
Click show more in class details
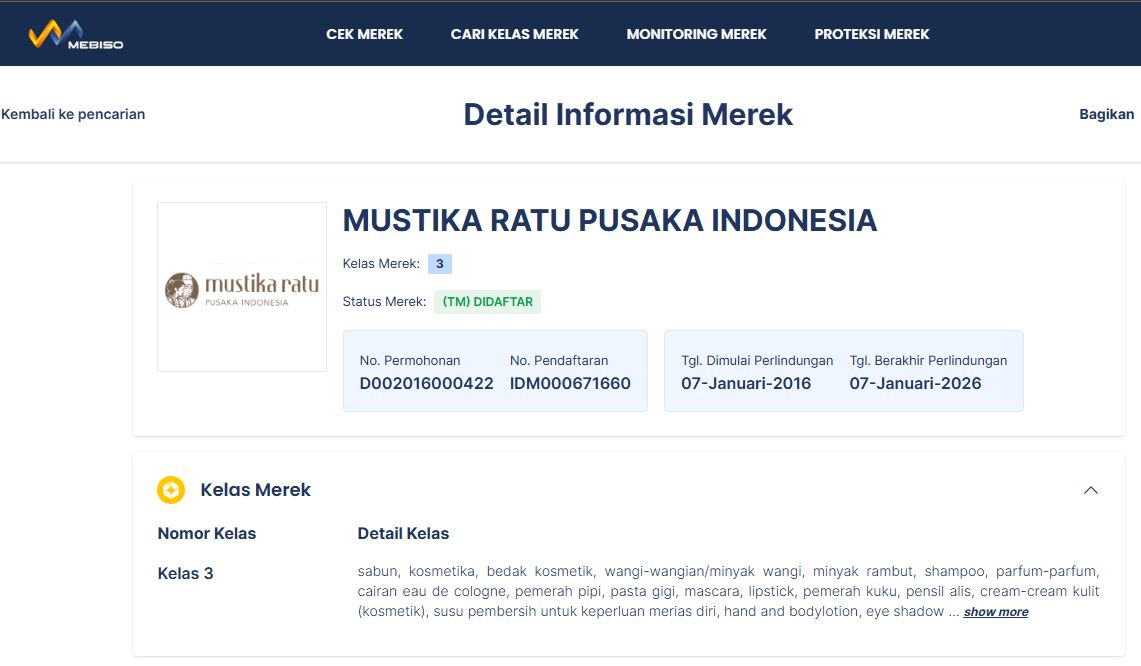pyautogui.click(x=995, y=612)
